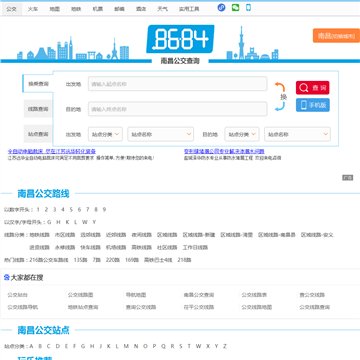
Task: Open the 地铁线路 route category
Action: coord(40,235)
